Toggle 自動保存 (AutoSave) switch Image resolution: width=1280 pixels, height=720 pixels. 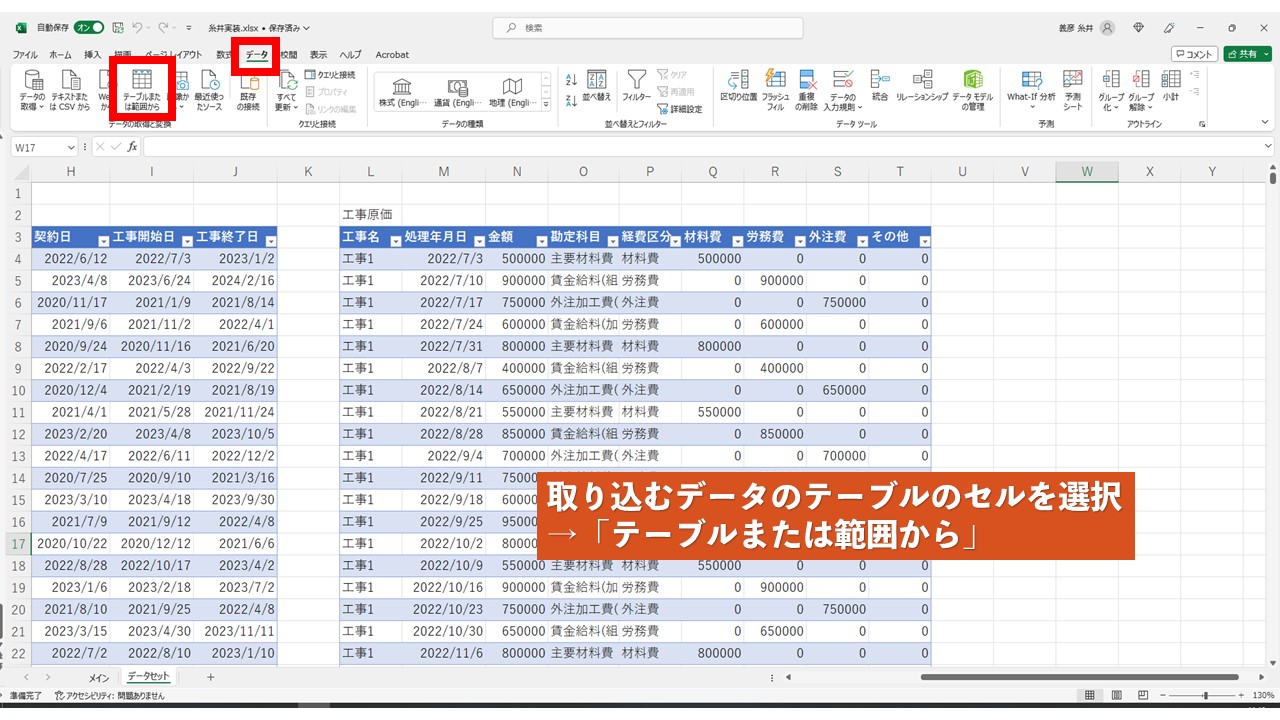click(x=89, y=28)
